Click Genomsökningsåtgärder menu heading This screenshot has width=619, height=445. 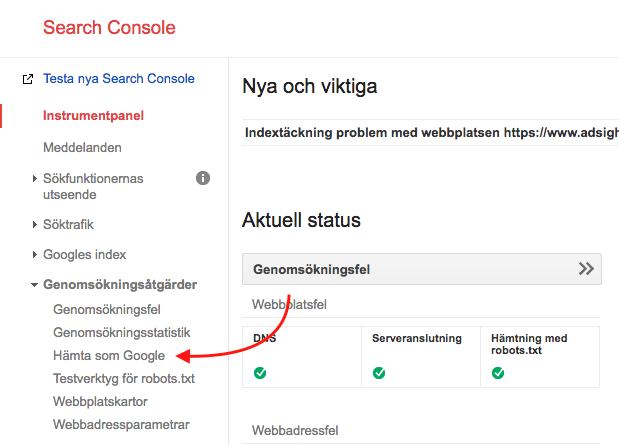tap(120, 285)
